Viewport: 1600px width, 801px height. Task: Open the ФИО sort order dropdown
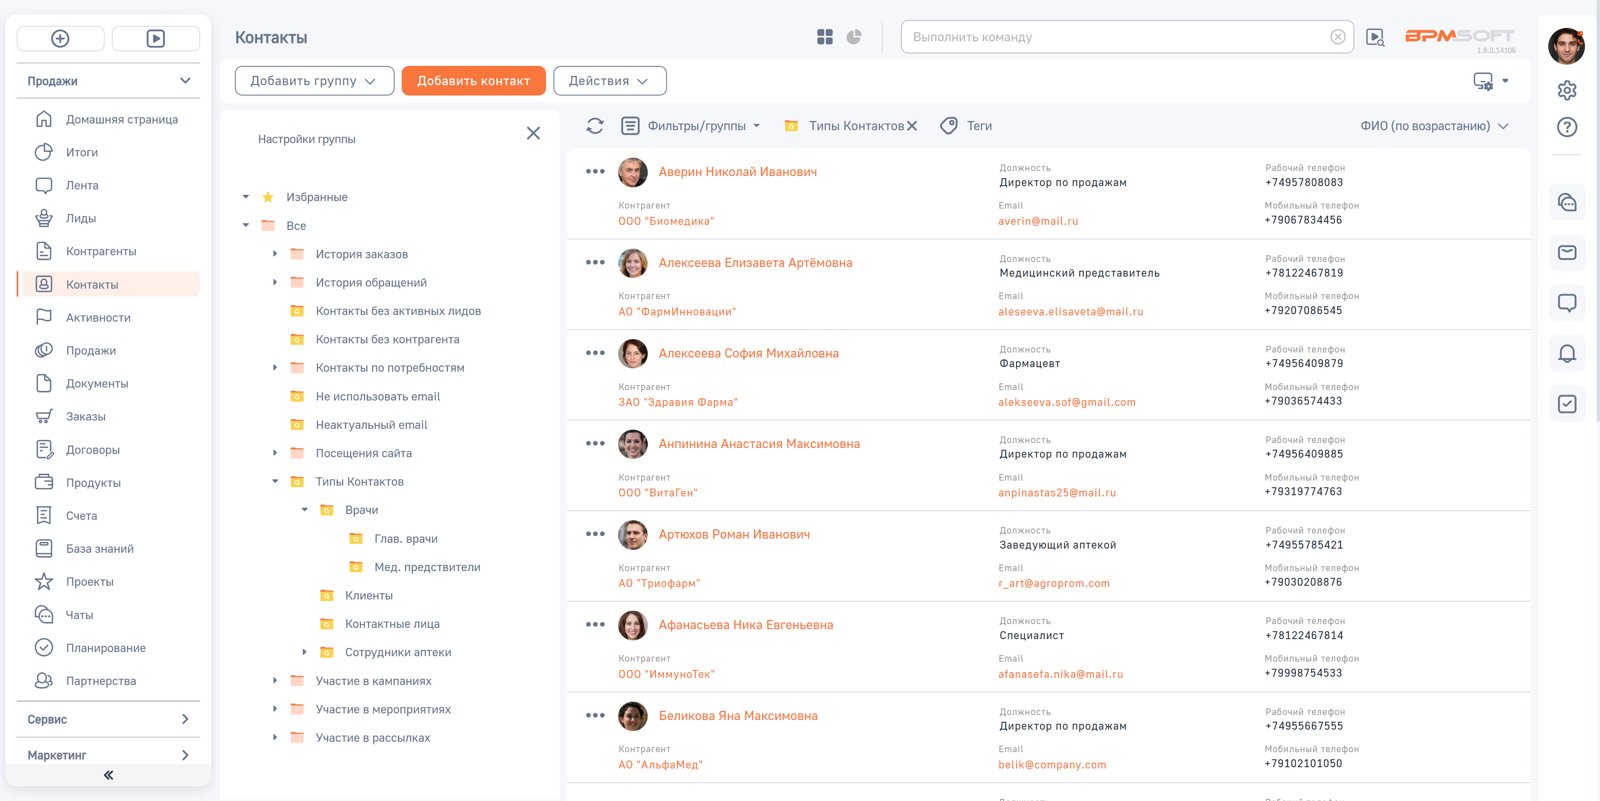pyautogui.click(x=1434, y=126)
